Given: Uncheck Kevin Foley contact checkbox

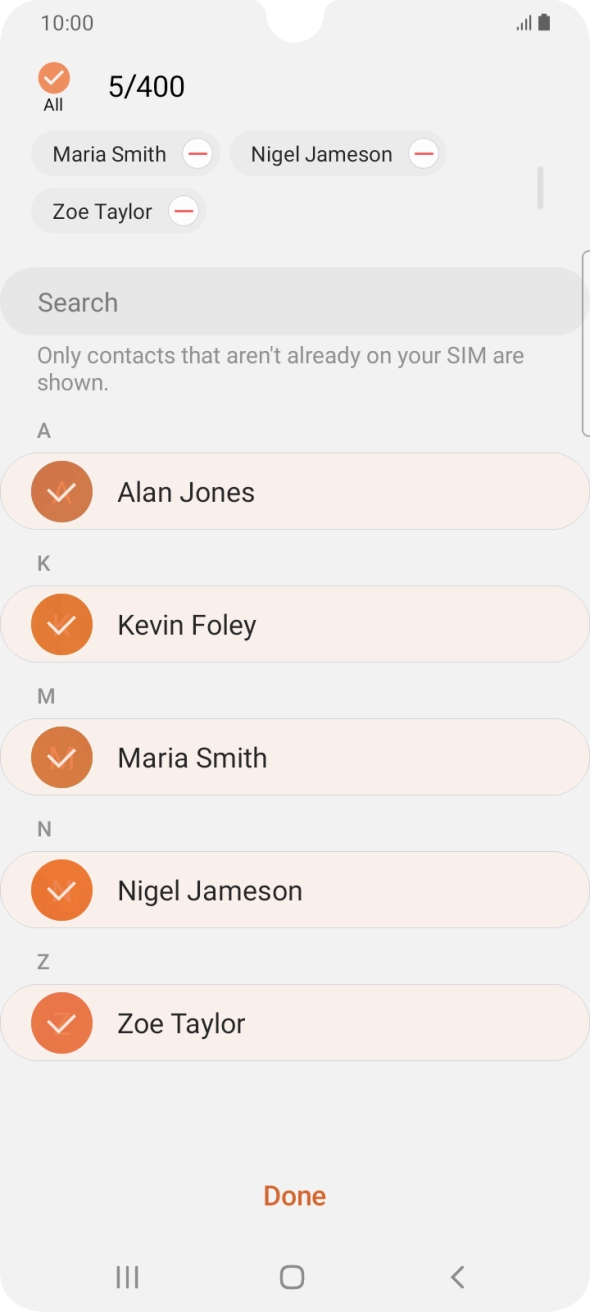Looking at the screenshot, I should (x=62, y=624).
